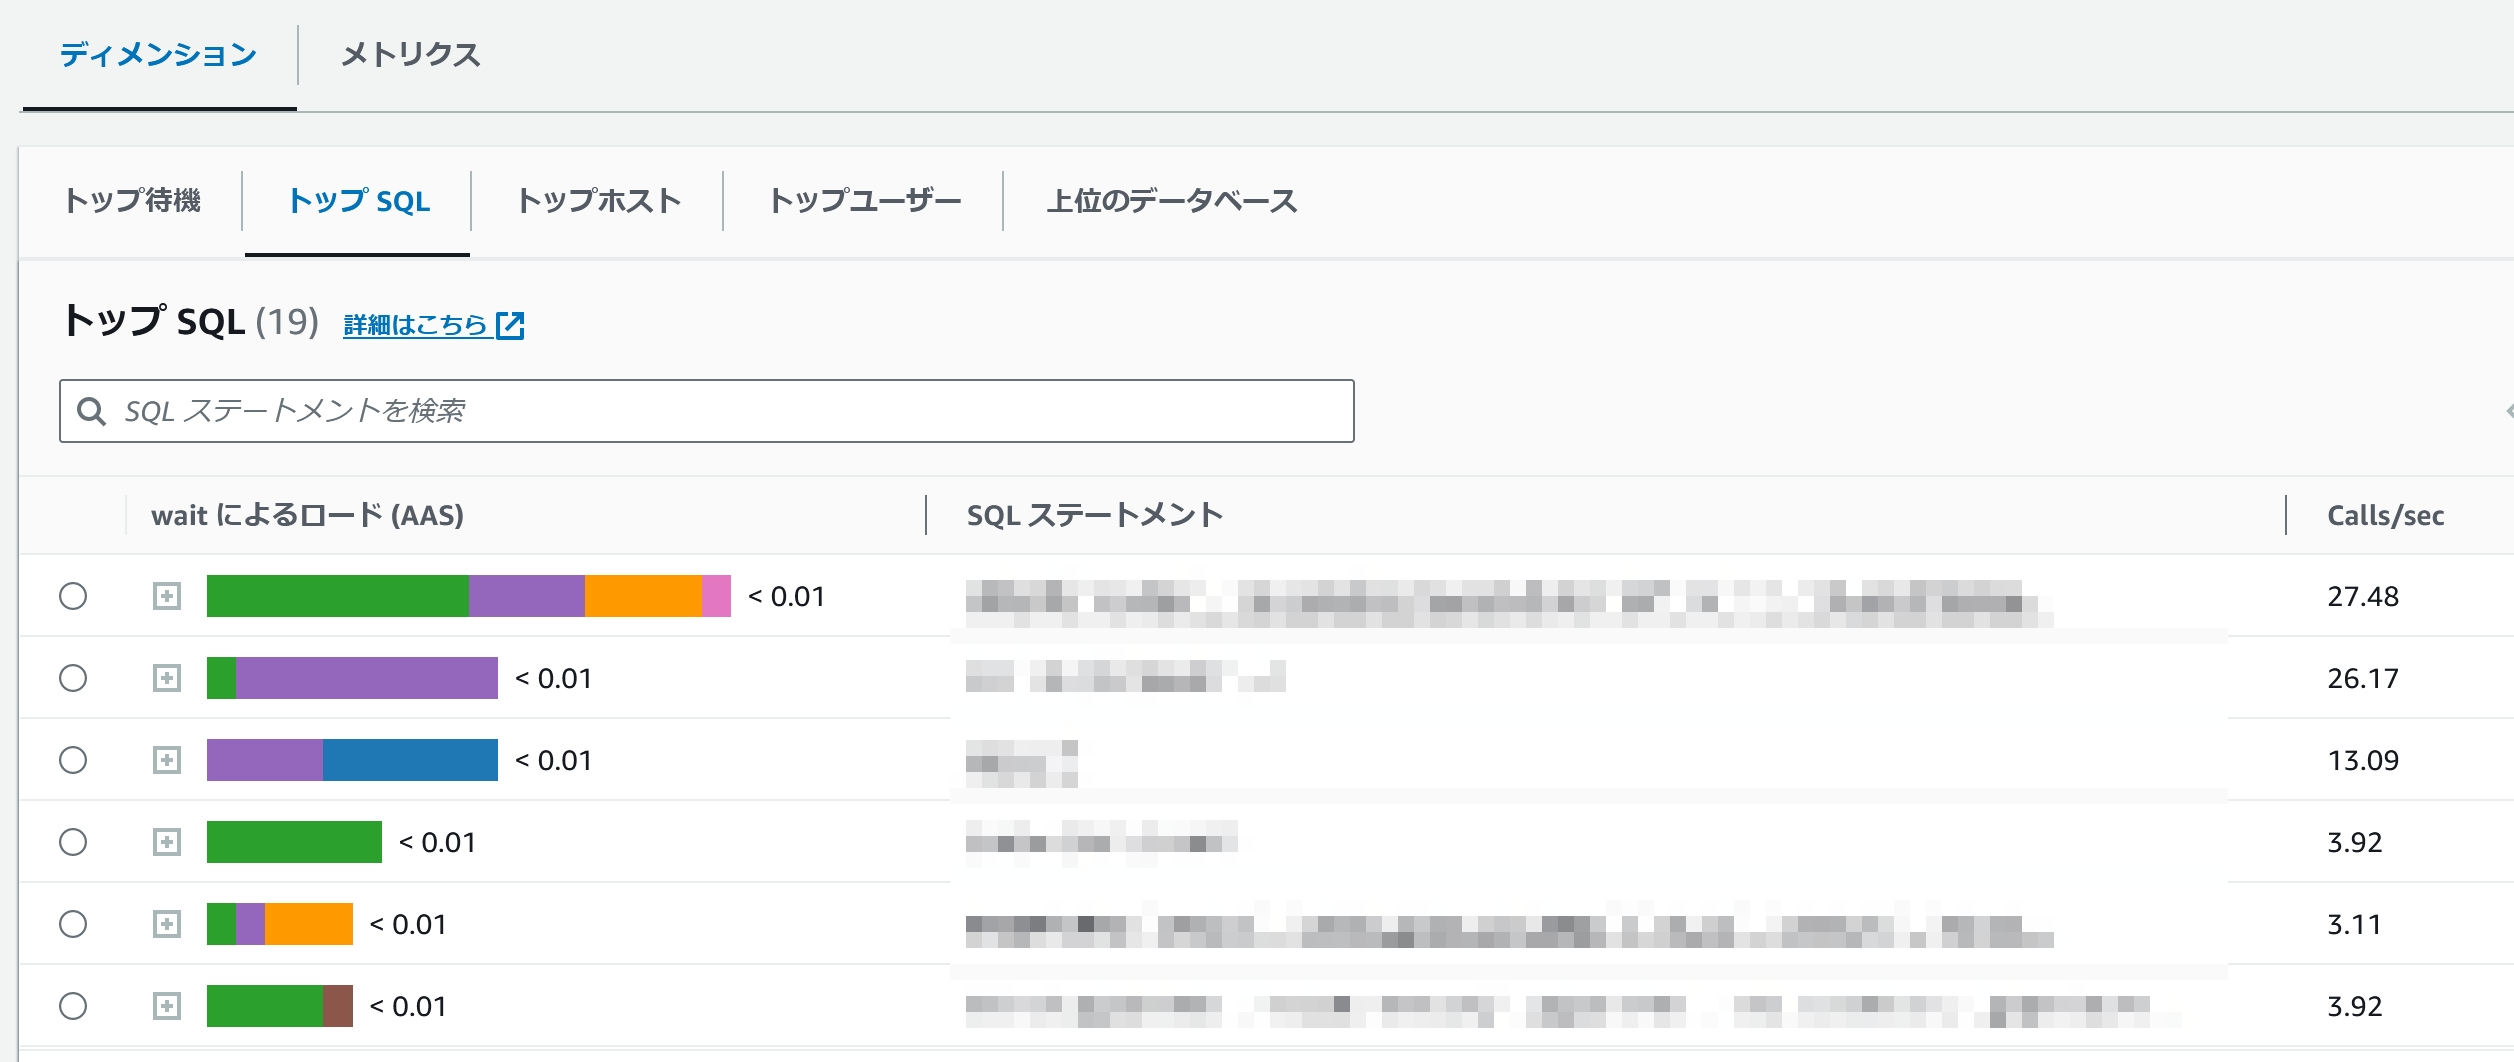The image size is (2514, 1062).
Task: Open the トップユーザー tab
Action: (x=864, y=201)
